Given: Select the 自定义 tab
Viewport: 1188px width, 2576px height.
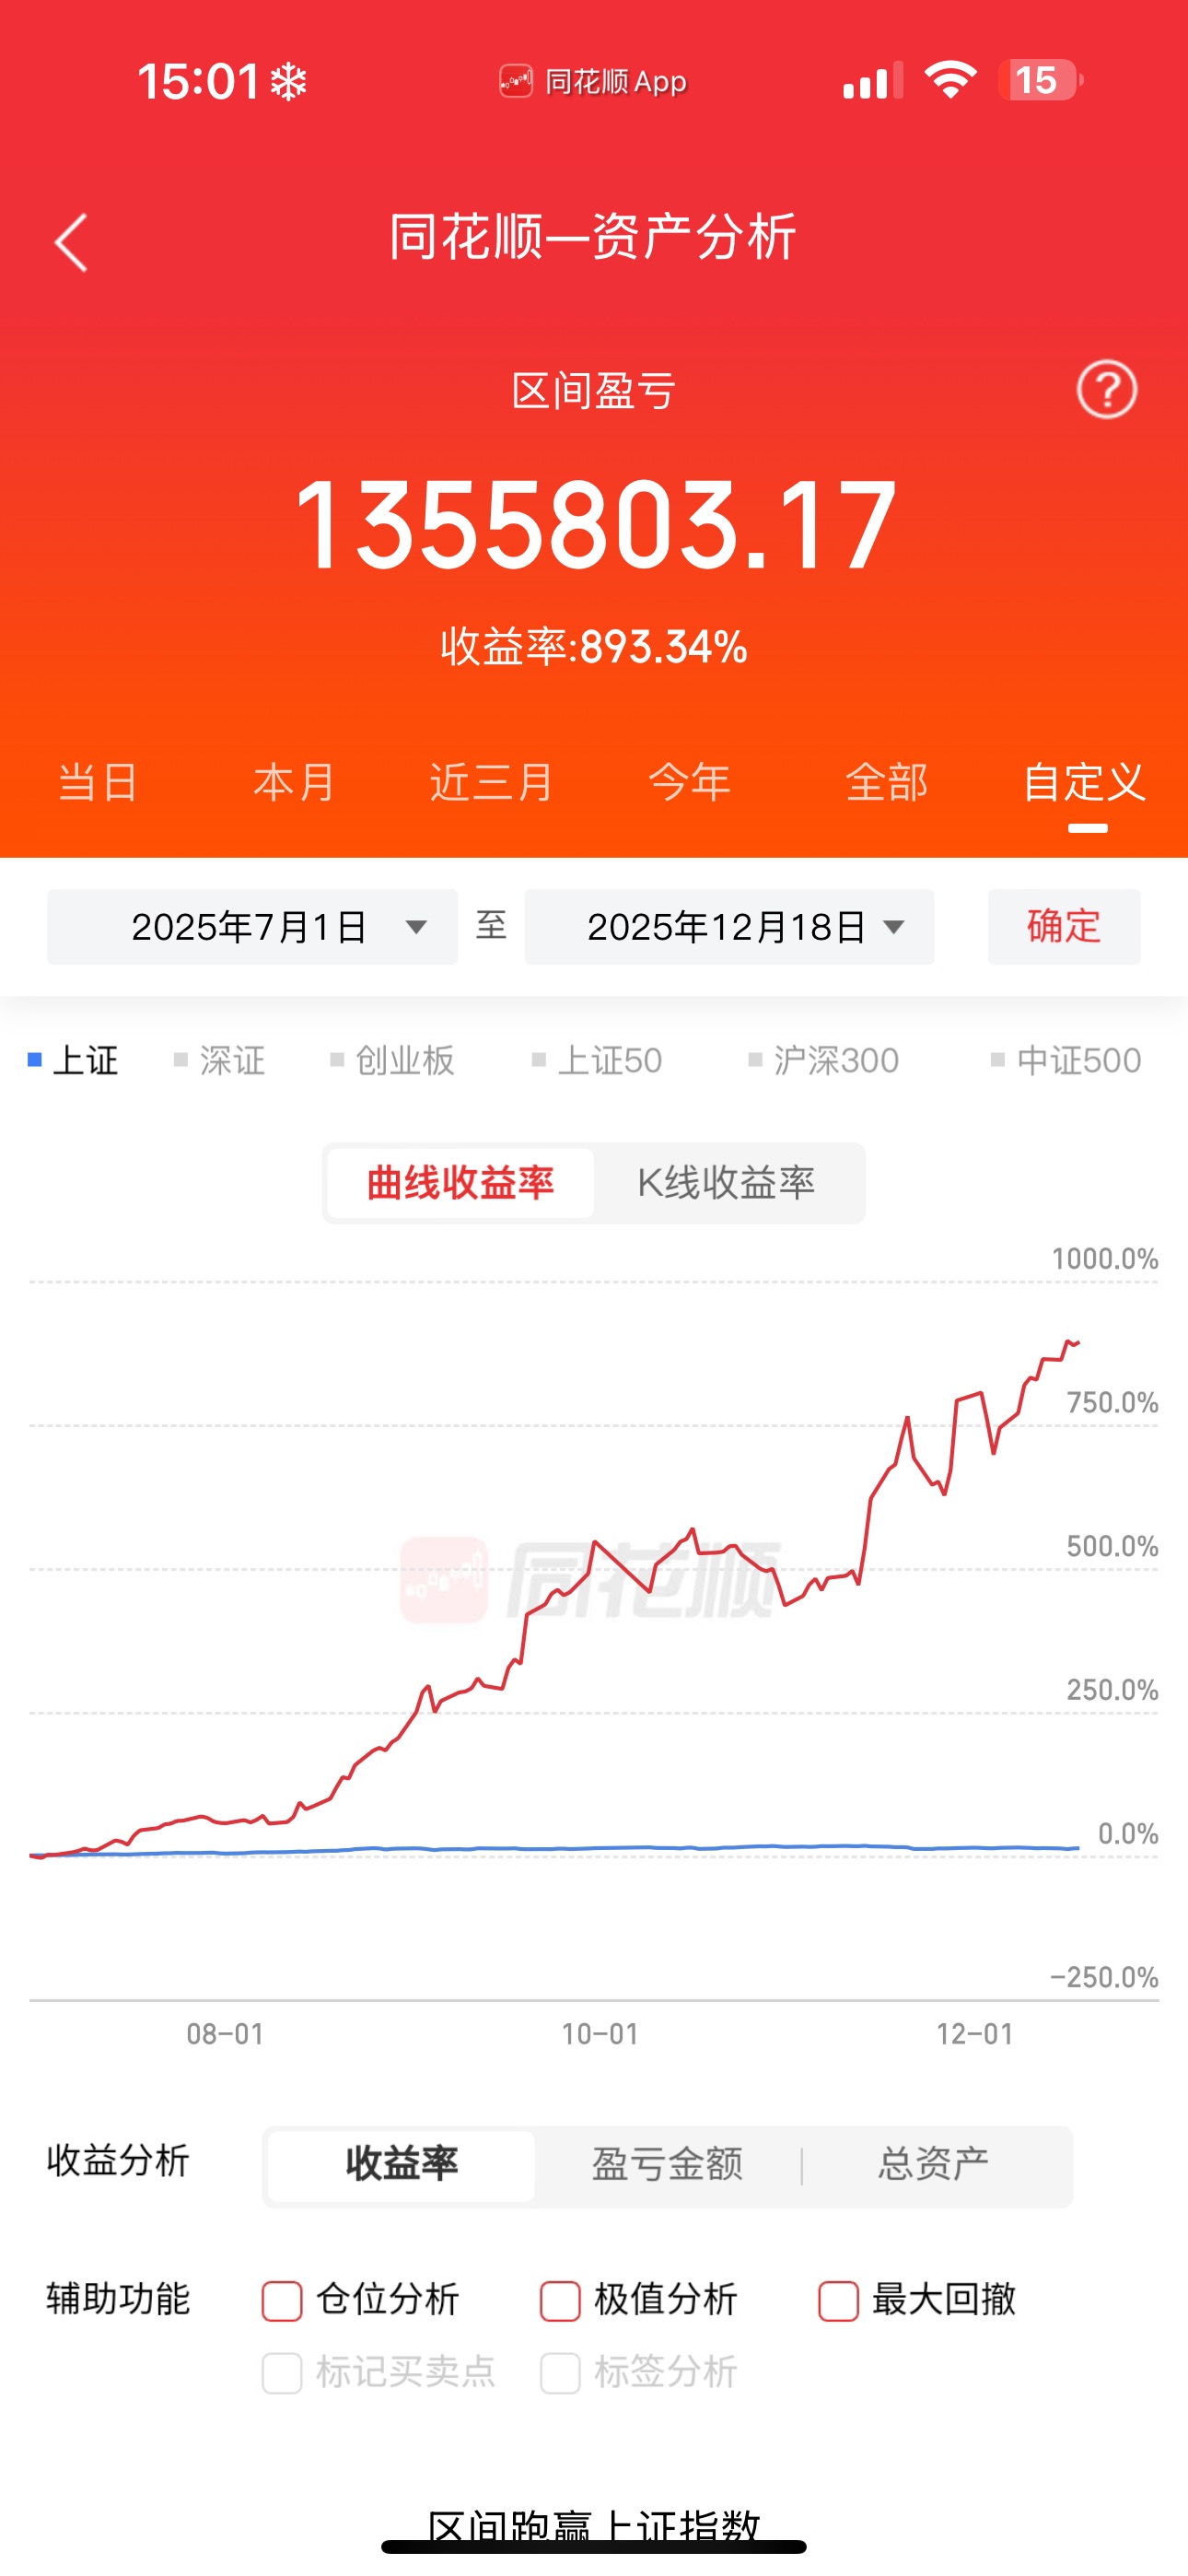Looking at the screenshot, I should 1084,782.
